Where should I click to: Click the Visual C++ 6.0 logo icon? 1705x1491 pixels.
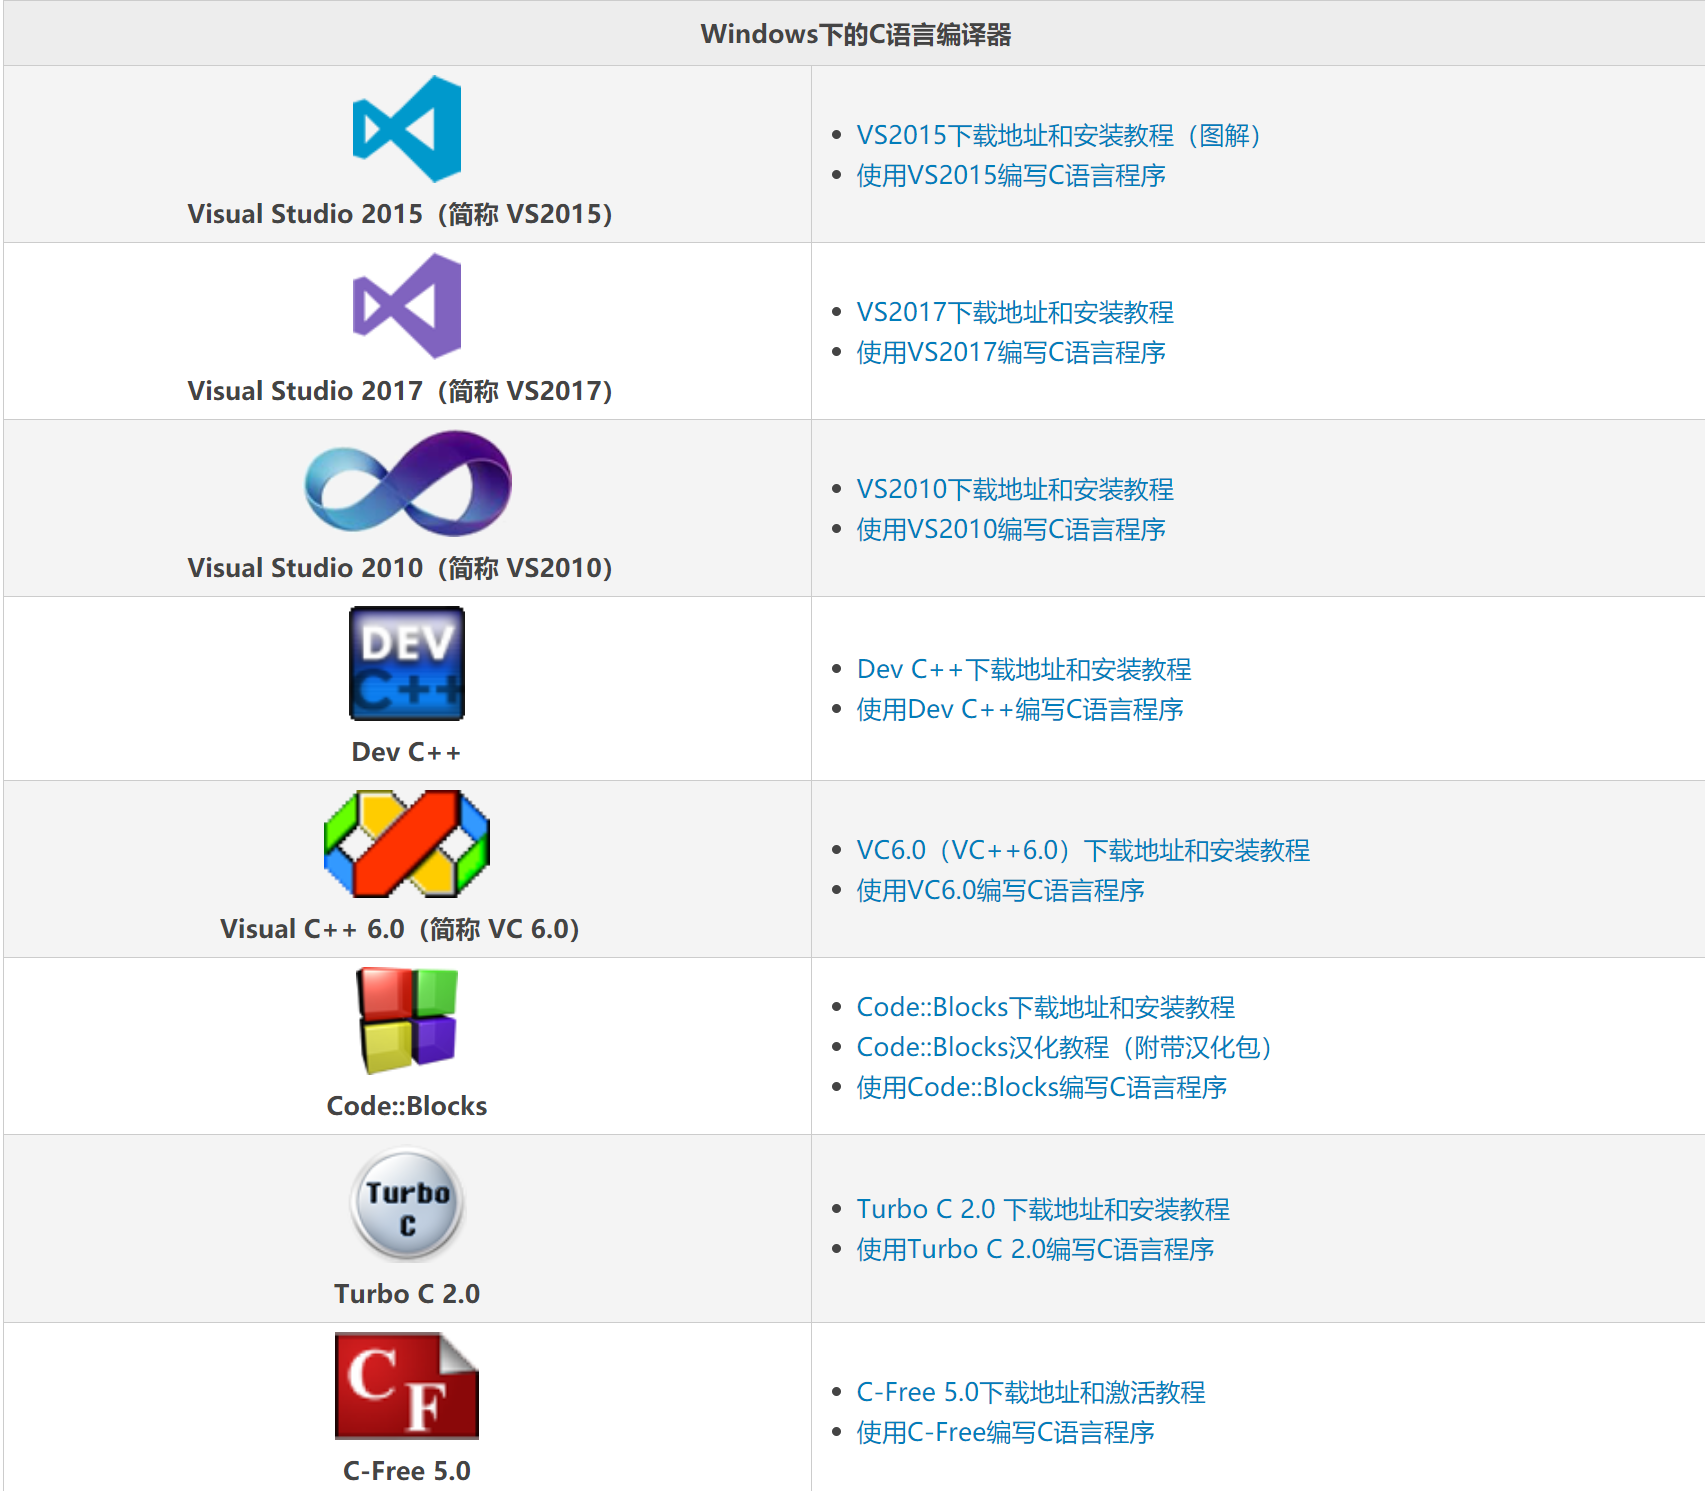(407, 843)
